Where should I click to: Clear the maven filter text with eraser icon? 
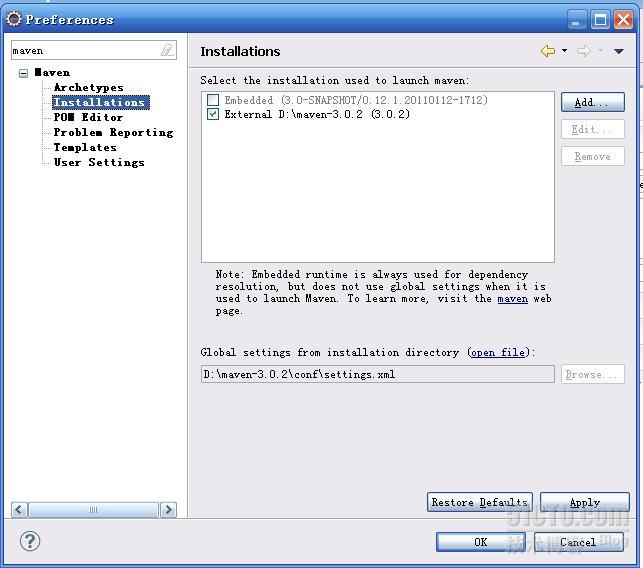click(x=167, y=50)
